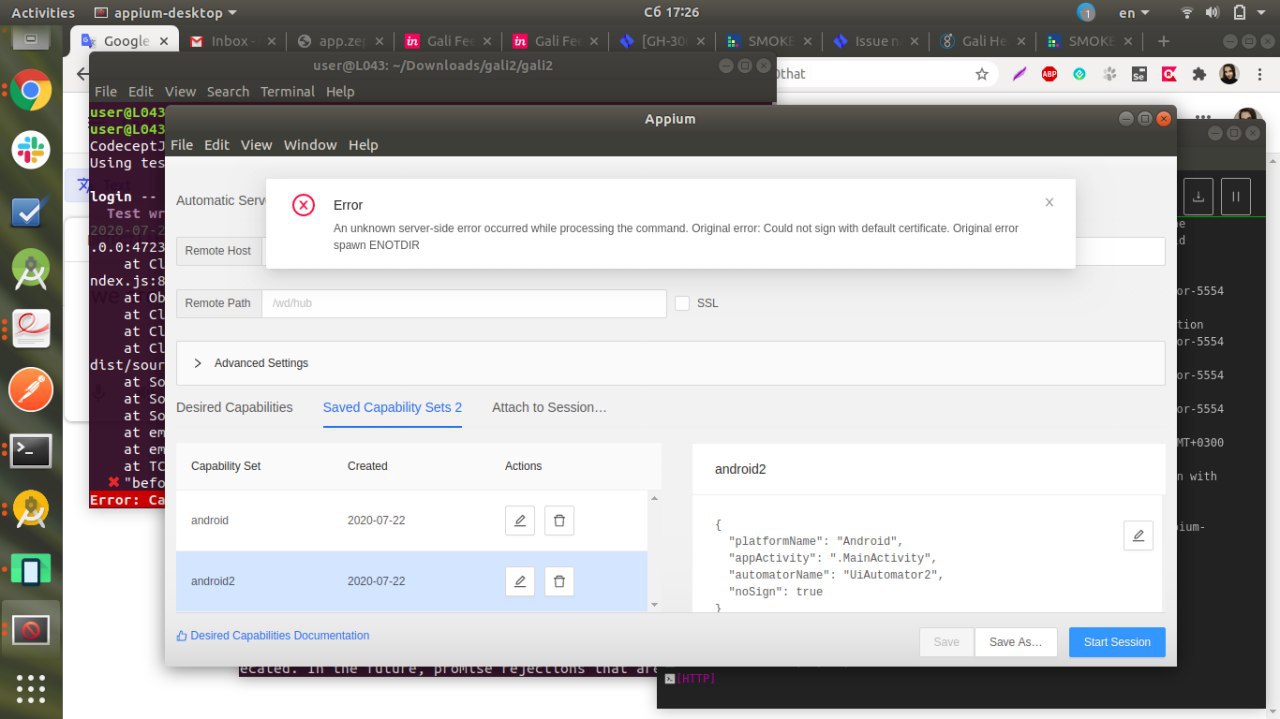Edit the android2 capability set row
The height and width of the screenshot is (719, 1280).
[520, 581]
